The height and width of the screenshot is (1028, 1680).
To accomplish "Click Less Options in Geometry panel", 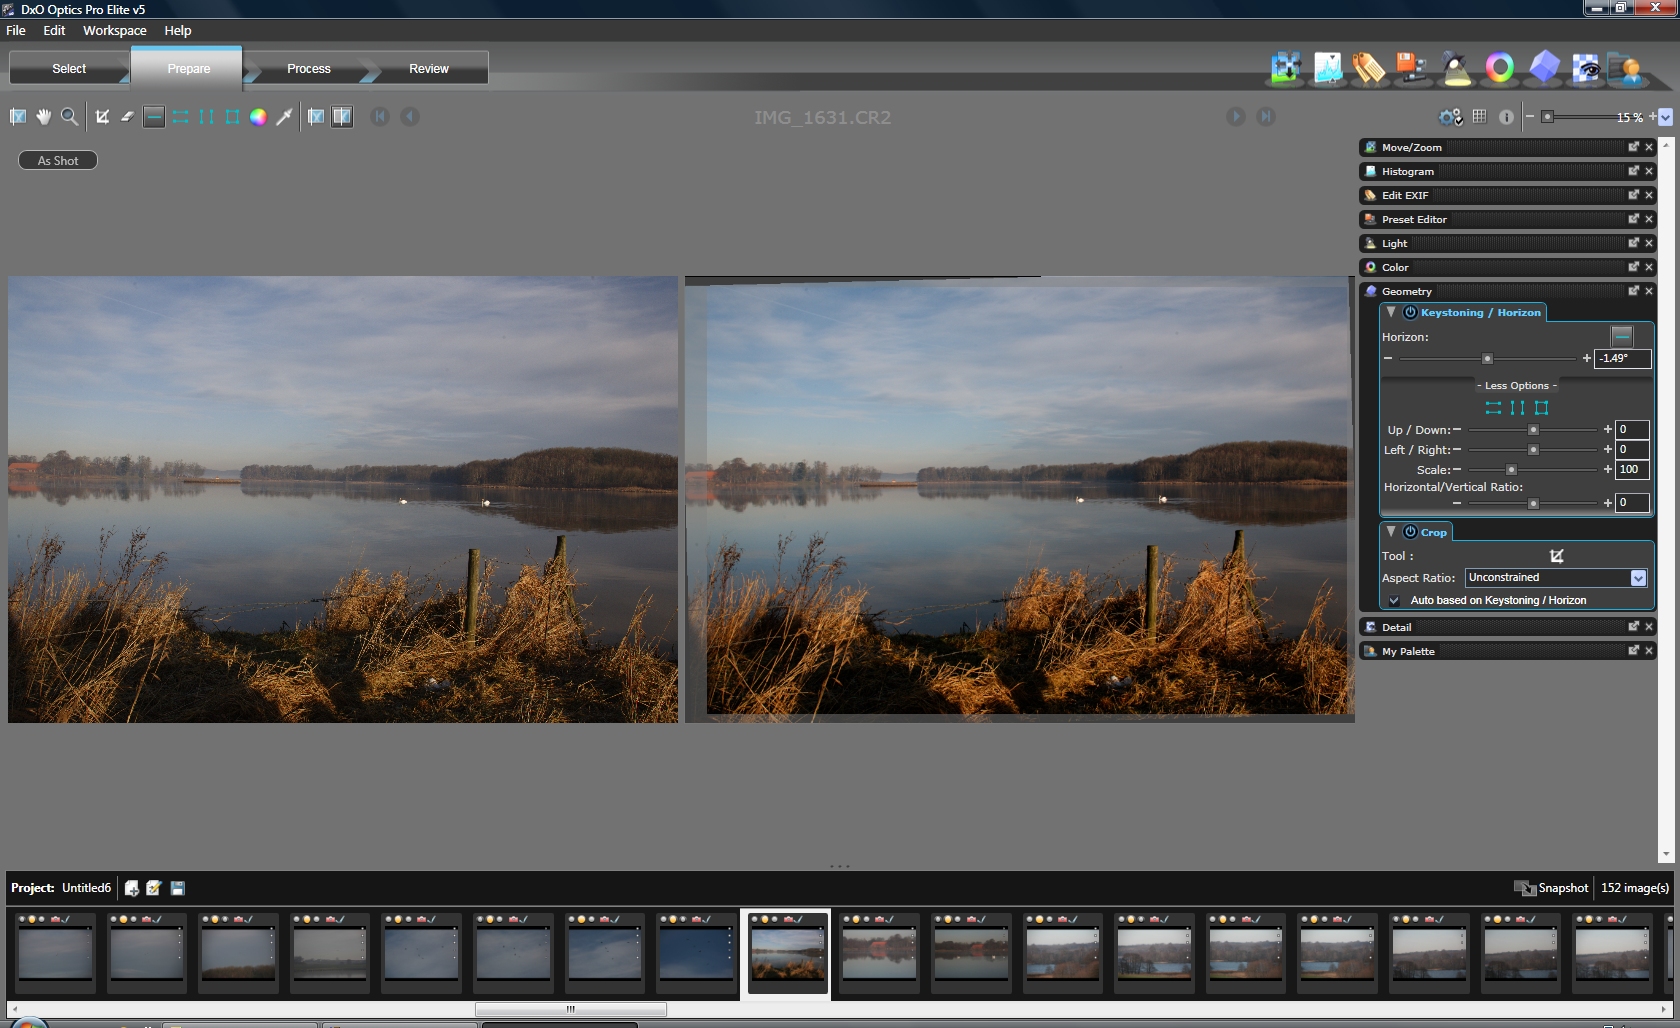I will pyautogui.click(x=1516, y=386).
